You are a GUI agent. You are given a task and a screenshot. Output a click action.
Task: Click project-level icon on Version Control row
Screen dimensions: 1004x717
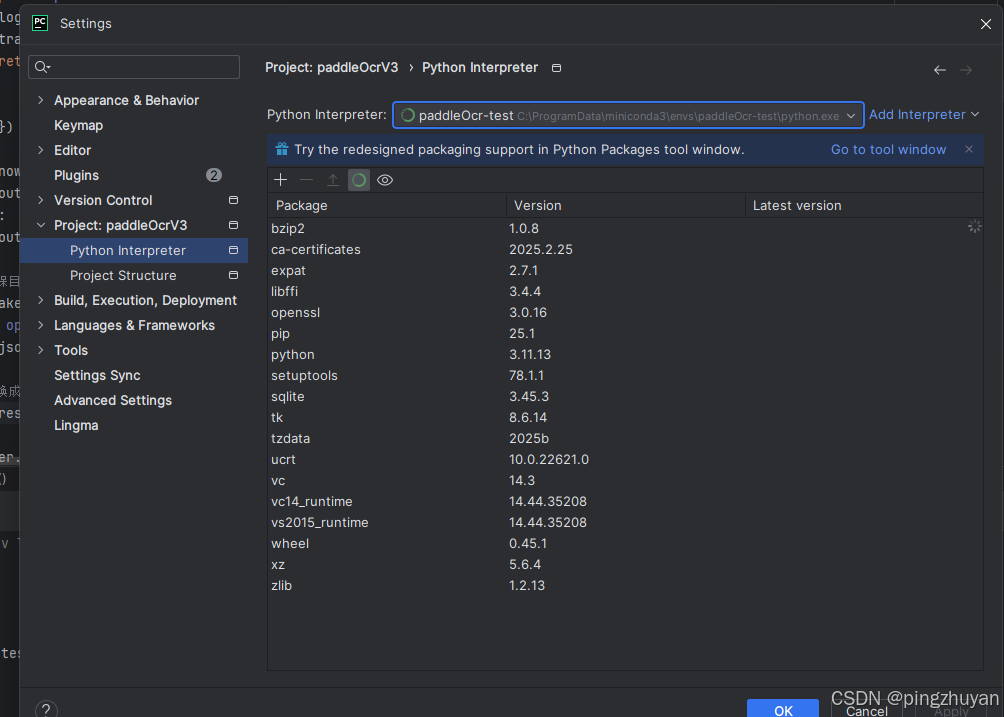234,200
